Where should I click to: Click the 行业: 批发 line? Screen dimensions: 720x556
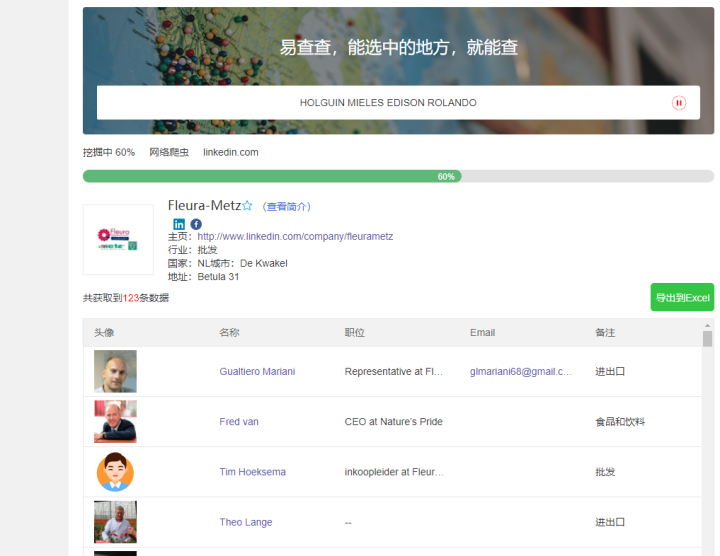pyautogui.click(x=192, y=250)
